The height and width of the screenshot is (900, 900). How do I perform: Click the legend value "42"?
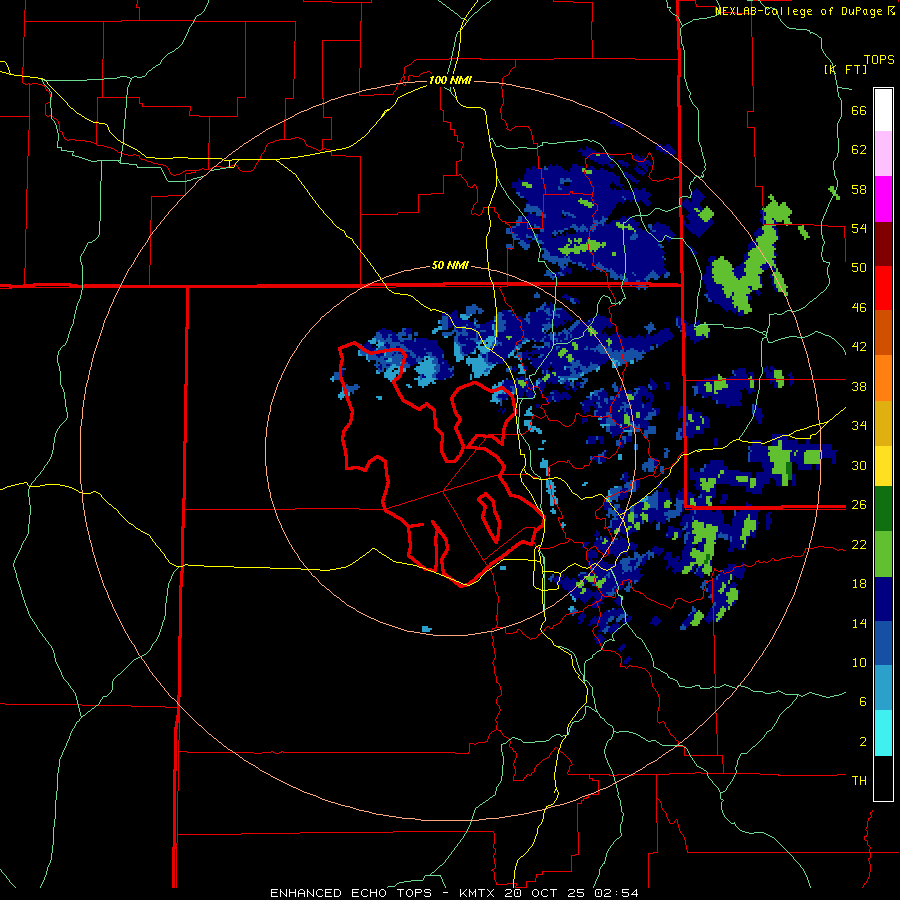[x=859, y=347]
